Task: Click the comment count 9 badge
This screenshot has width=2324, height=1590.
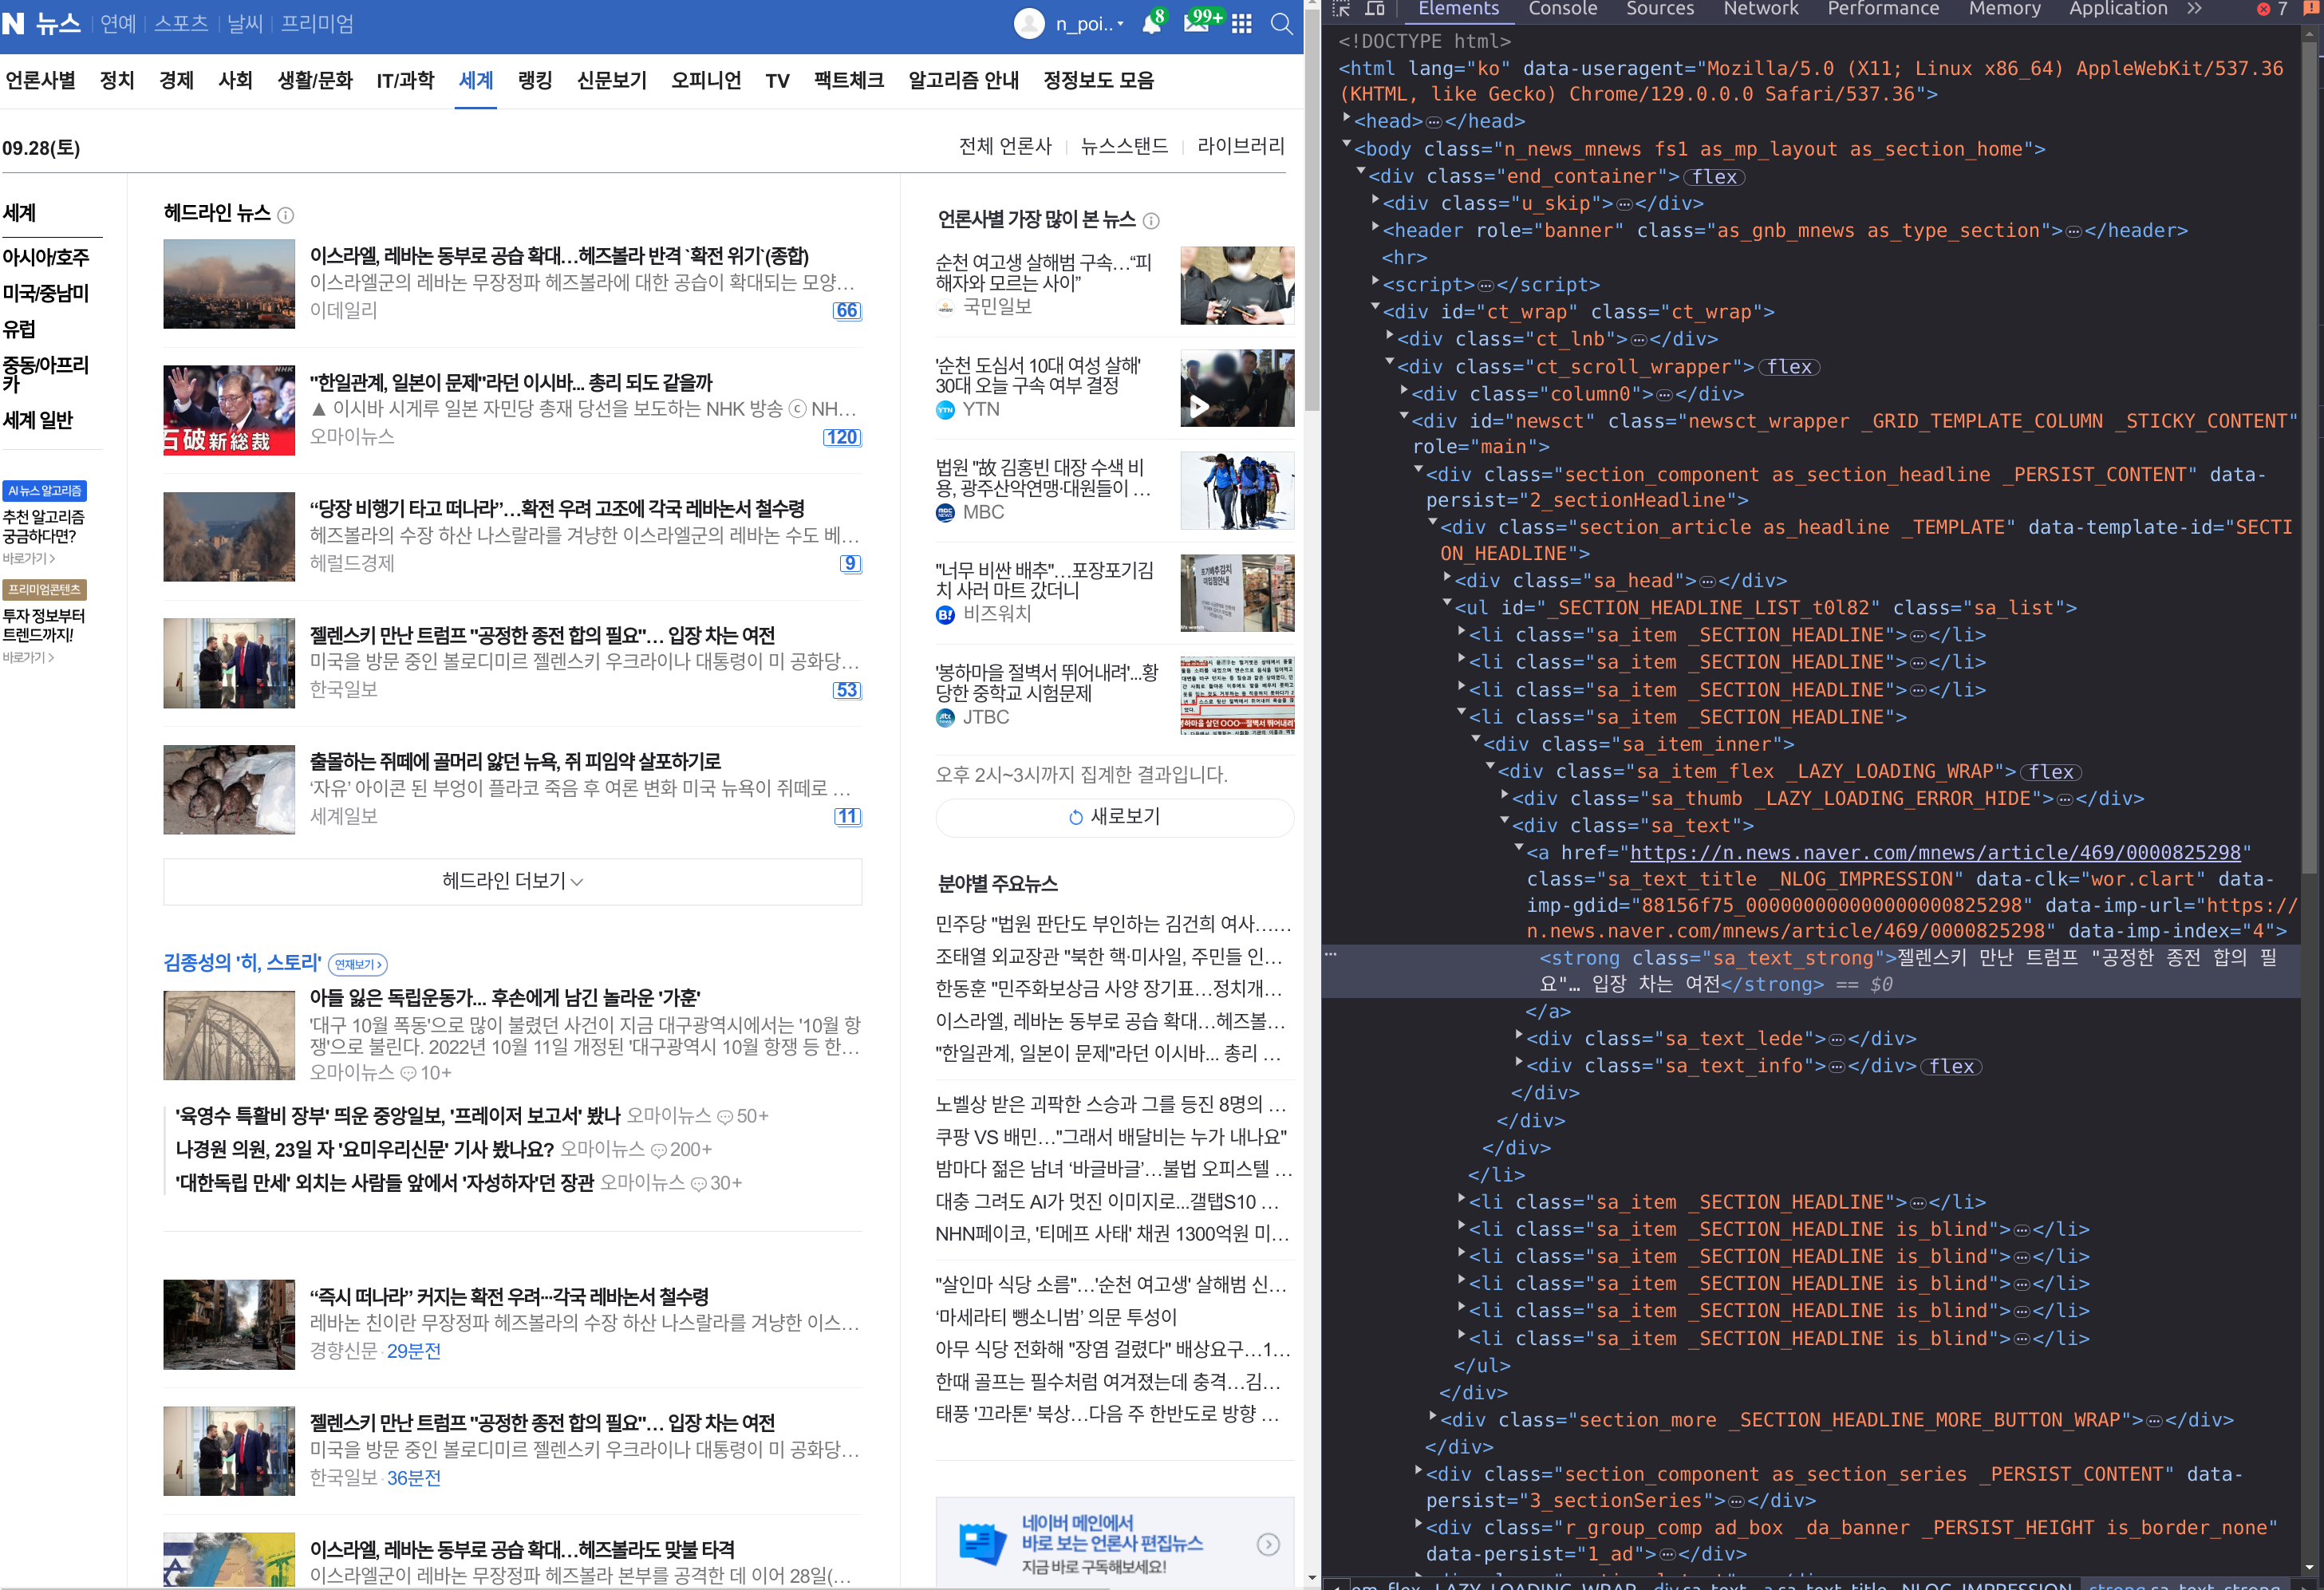Action: coord(851,564)
